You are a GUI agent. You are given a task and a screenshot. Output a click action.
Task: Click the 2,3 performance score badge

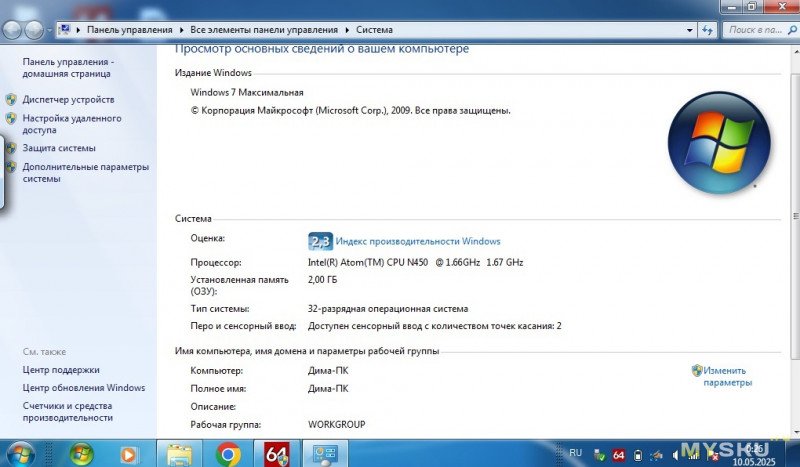pos(320,241)
